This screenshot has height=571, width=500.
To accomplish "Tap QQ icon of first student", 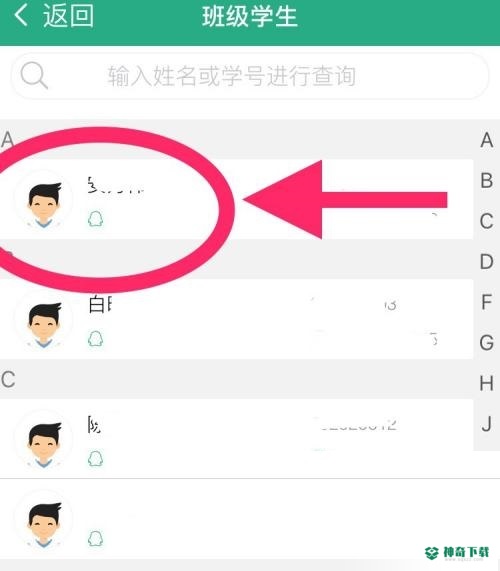I will [x=95, y=220].
